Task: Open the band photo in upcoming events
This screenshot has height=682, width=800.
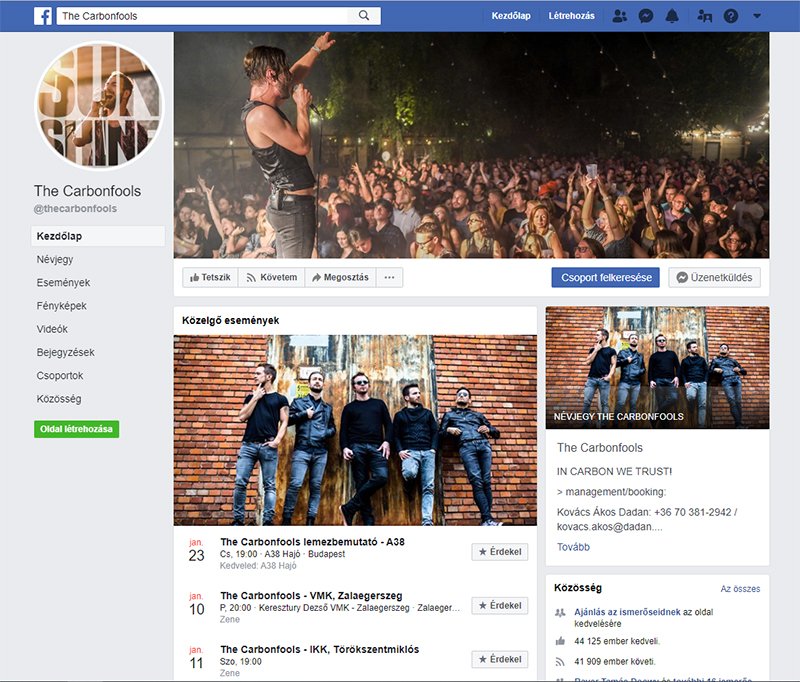Action: [355, 430]
